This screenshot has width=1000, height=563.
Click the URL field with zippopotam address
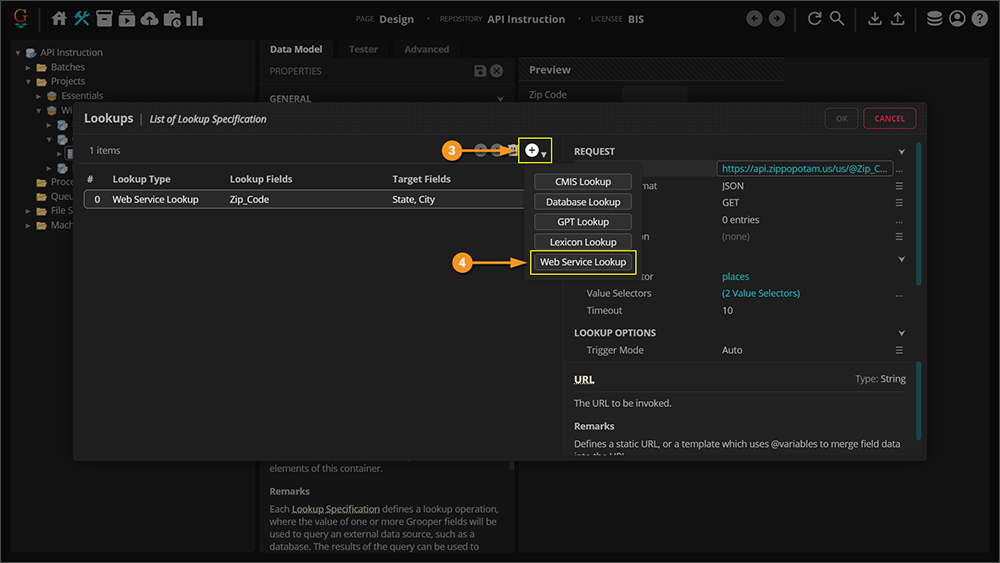(804, 169)
